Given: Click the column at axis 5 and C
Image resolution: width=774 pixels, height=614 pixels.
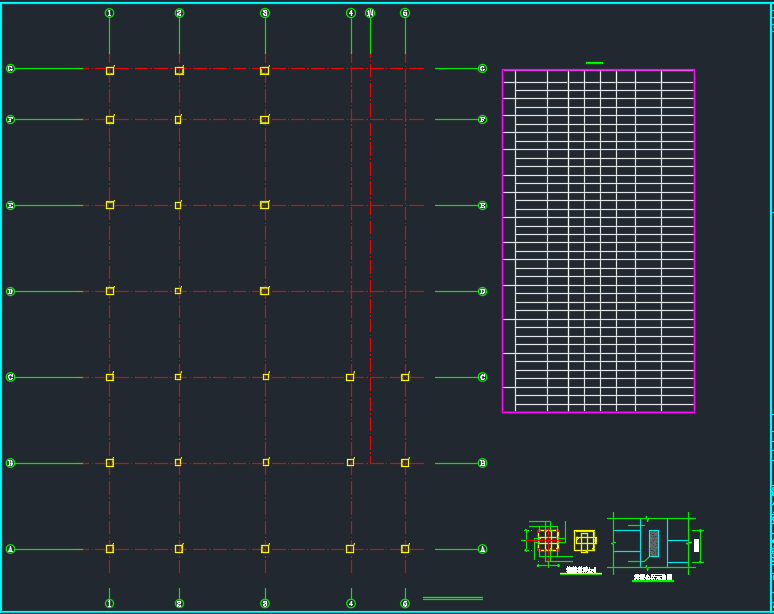Looking at the screenshot, I should 405,377.
